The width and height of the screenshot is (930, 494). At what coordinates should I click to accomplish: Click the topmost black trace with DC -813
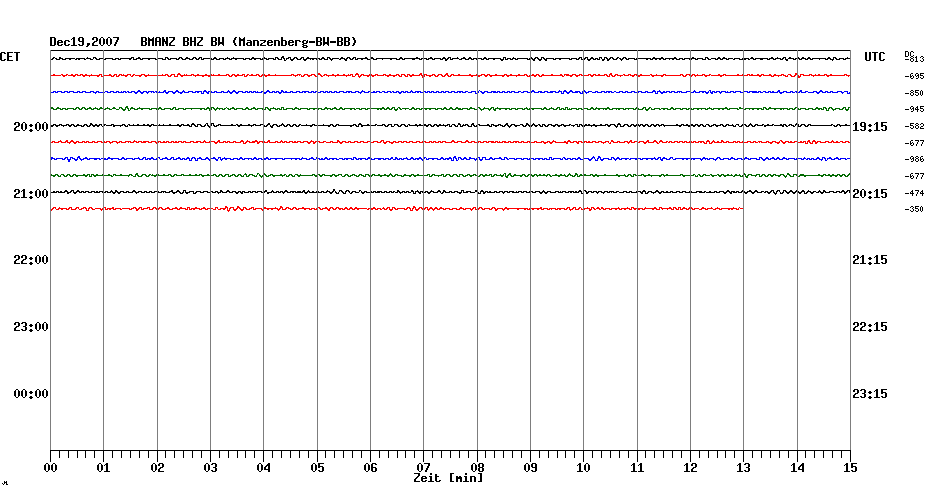pos(450,59)
